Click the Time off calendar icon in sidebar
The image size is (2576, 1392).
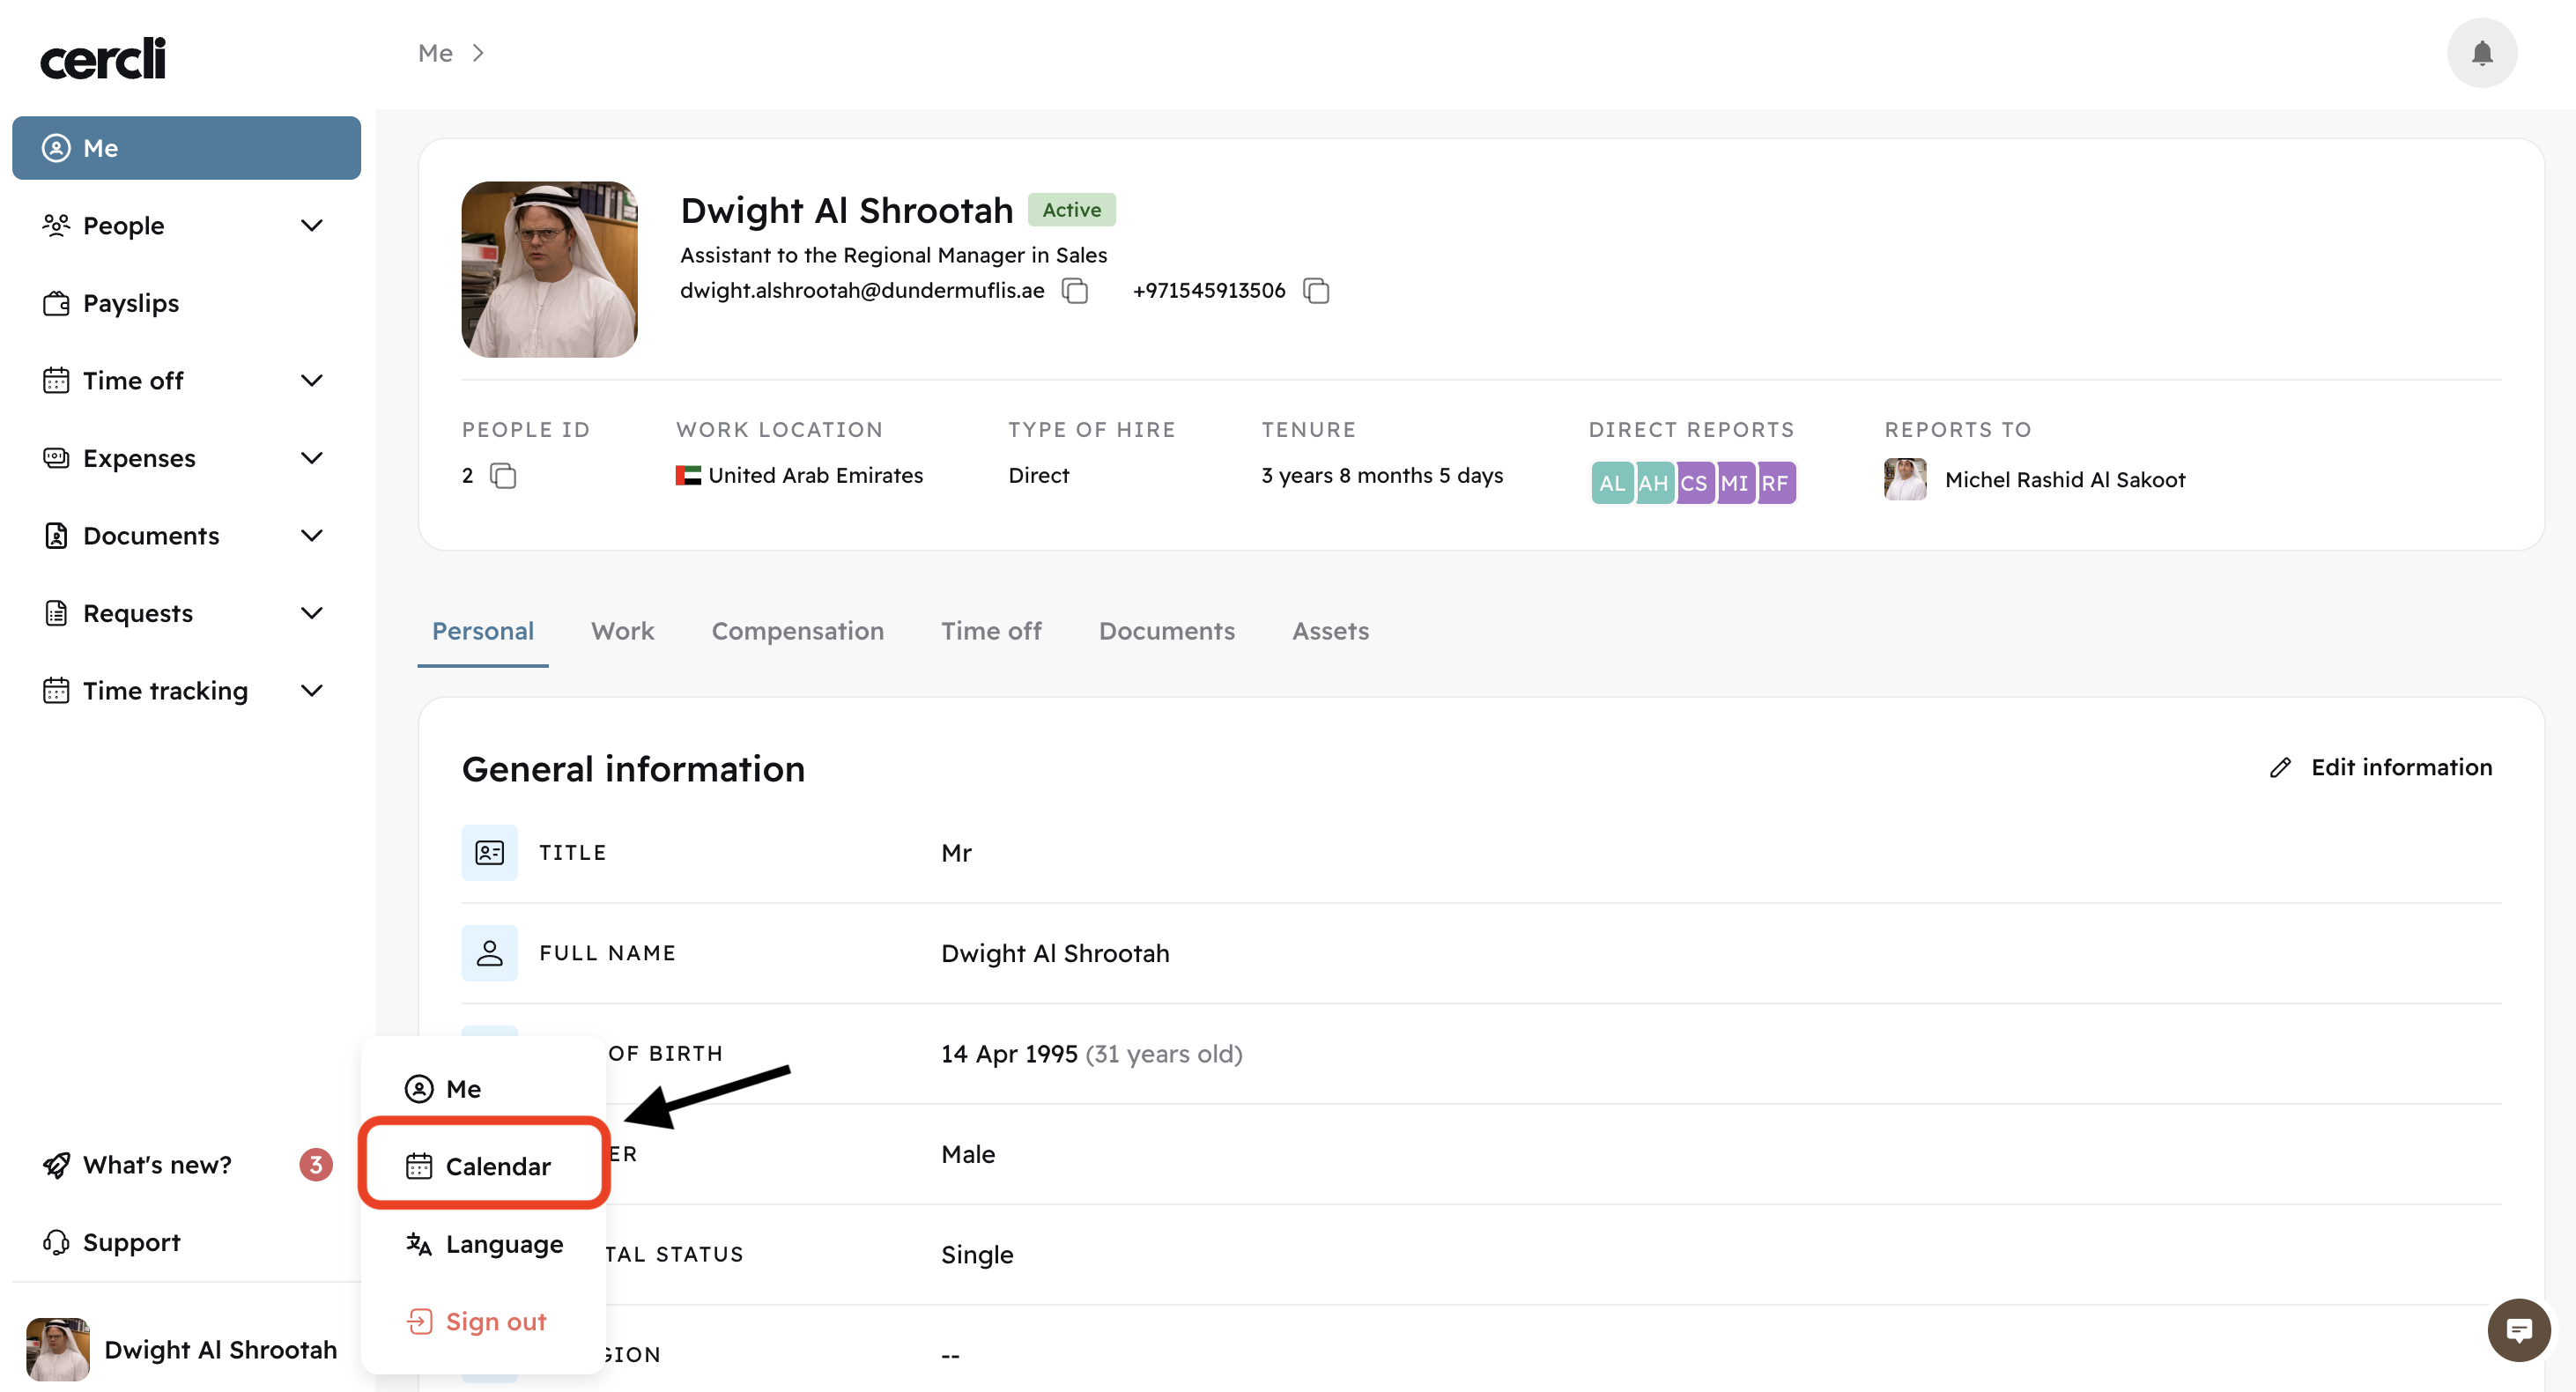click(56, 381)
